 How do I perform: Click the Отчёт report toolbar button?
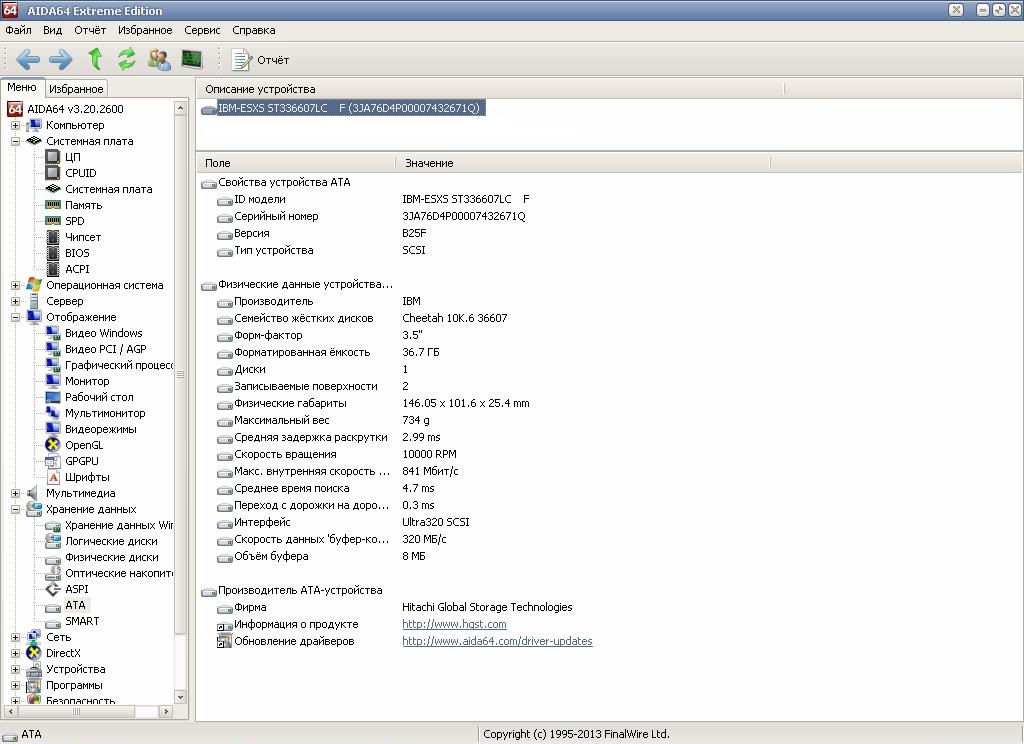click(x=260, y=60)
